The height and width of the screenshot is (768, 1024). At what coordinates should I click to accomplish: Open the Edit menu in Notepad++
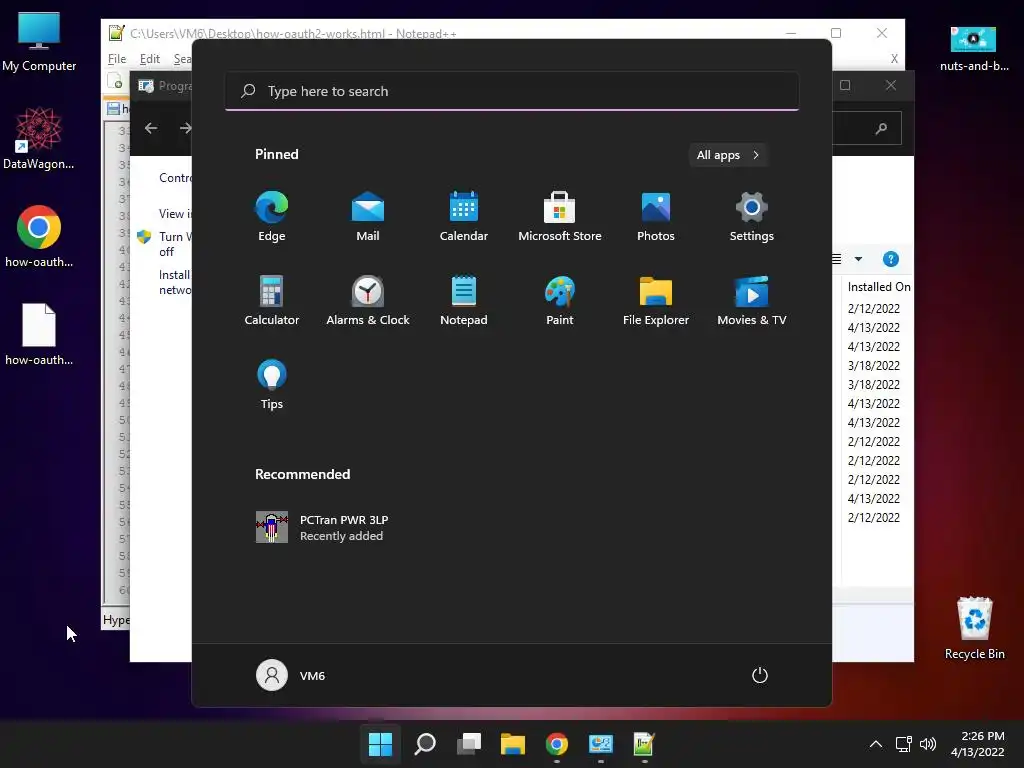point(150,59)
